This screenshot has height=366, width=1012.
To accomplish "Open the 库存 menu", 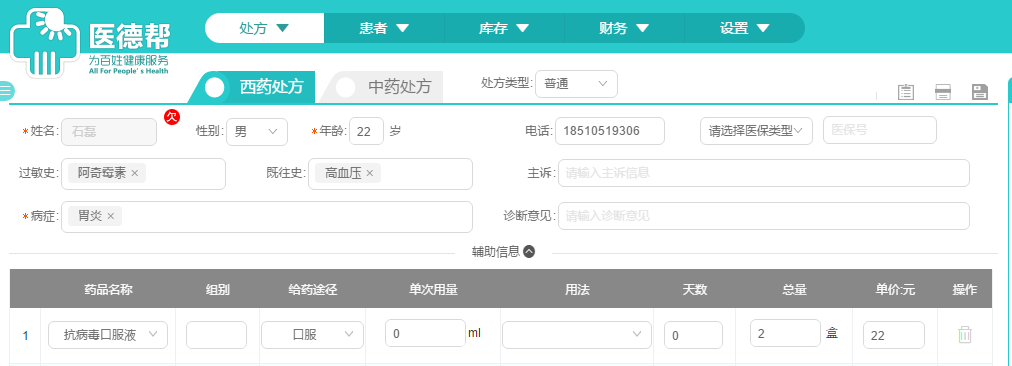I will (x=504, y=28).
